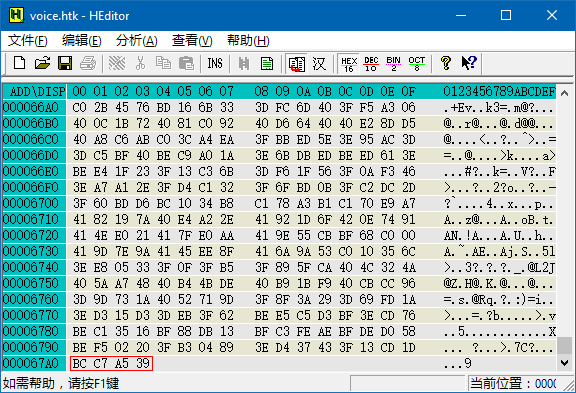This screenshot has width=576, height=393.
Task: Click the New file icon
Action: pos(19,63)
